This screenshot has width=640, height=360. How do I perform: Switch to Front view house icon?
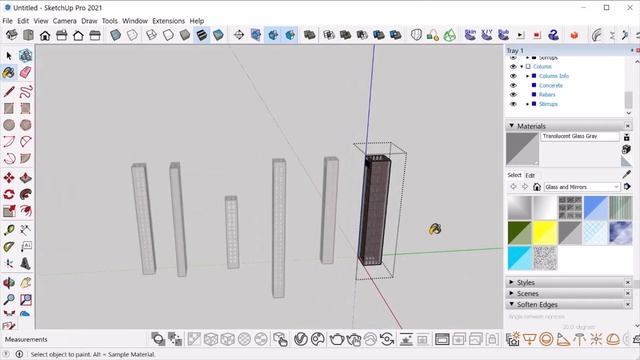coord(45,35)
